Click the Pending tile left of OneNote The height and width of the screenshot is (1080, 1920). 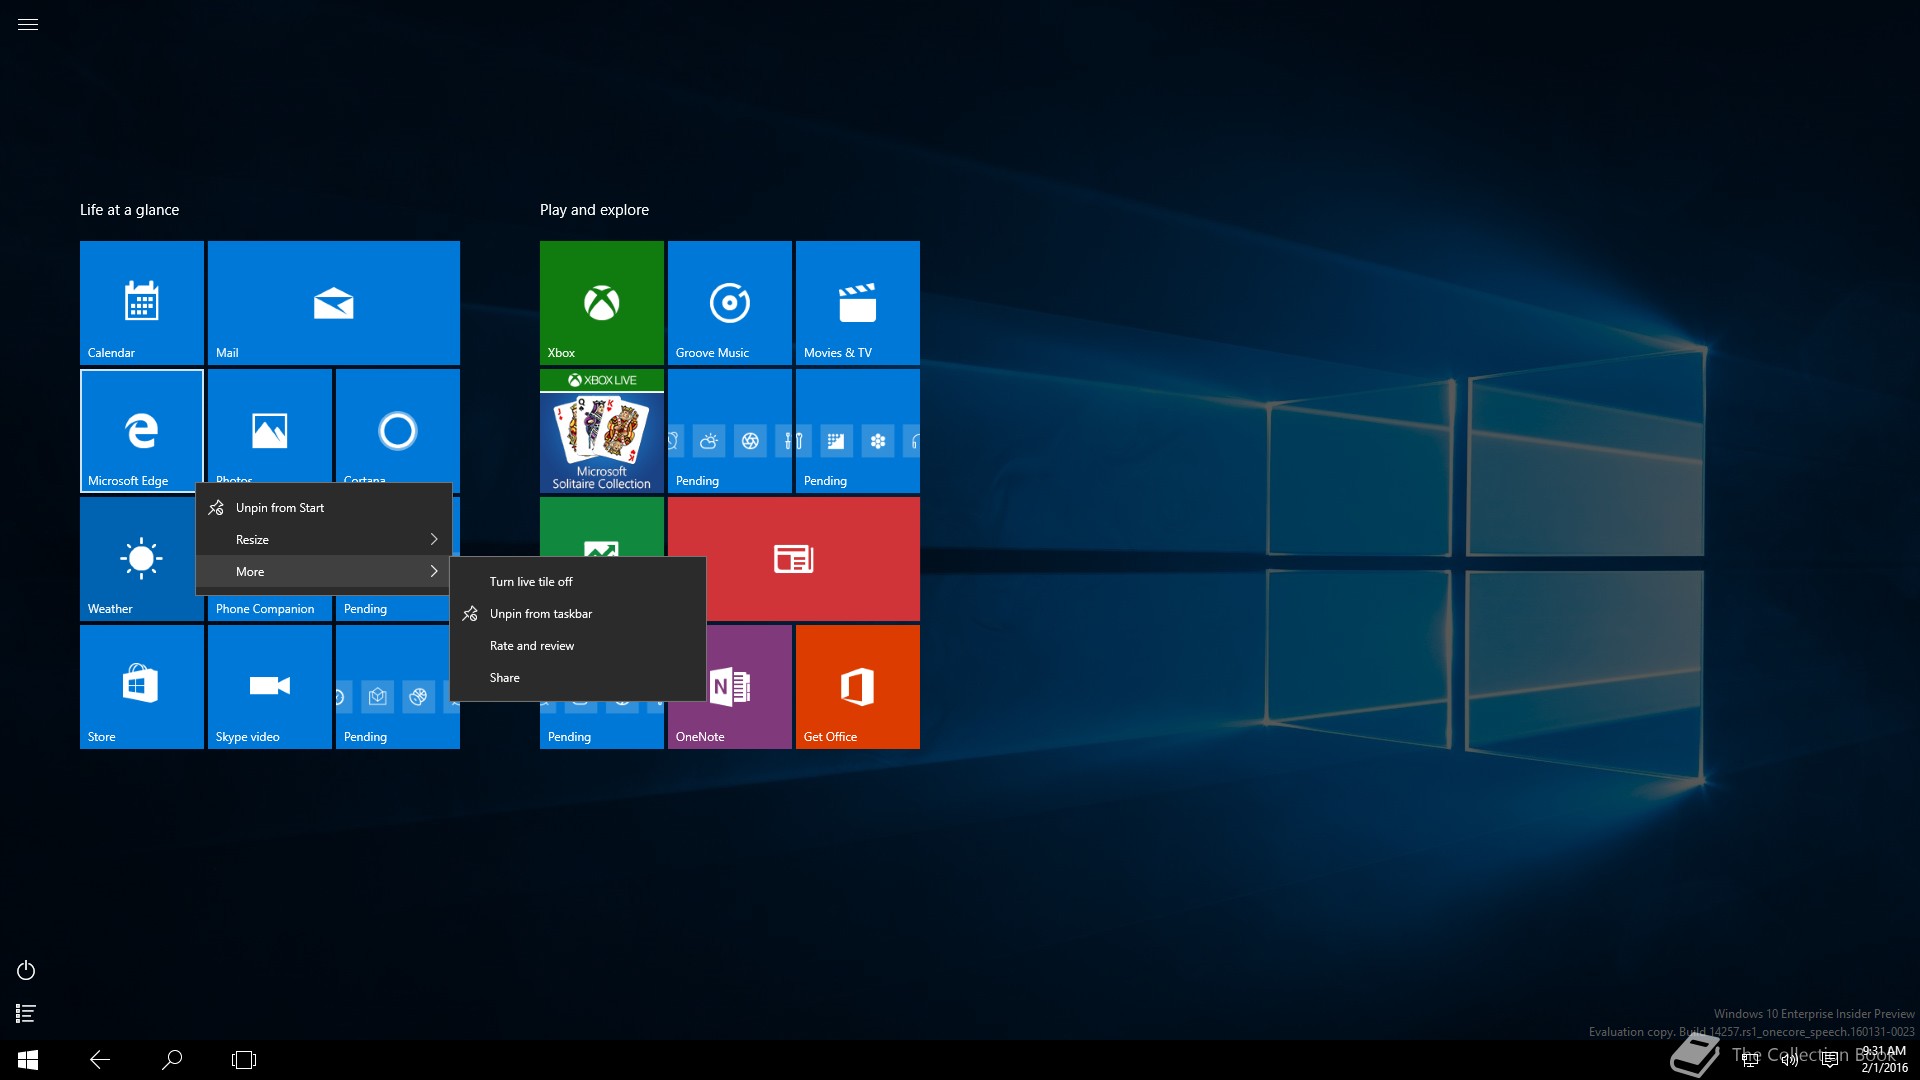coord(602,726)
